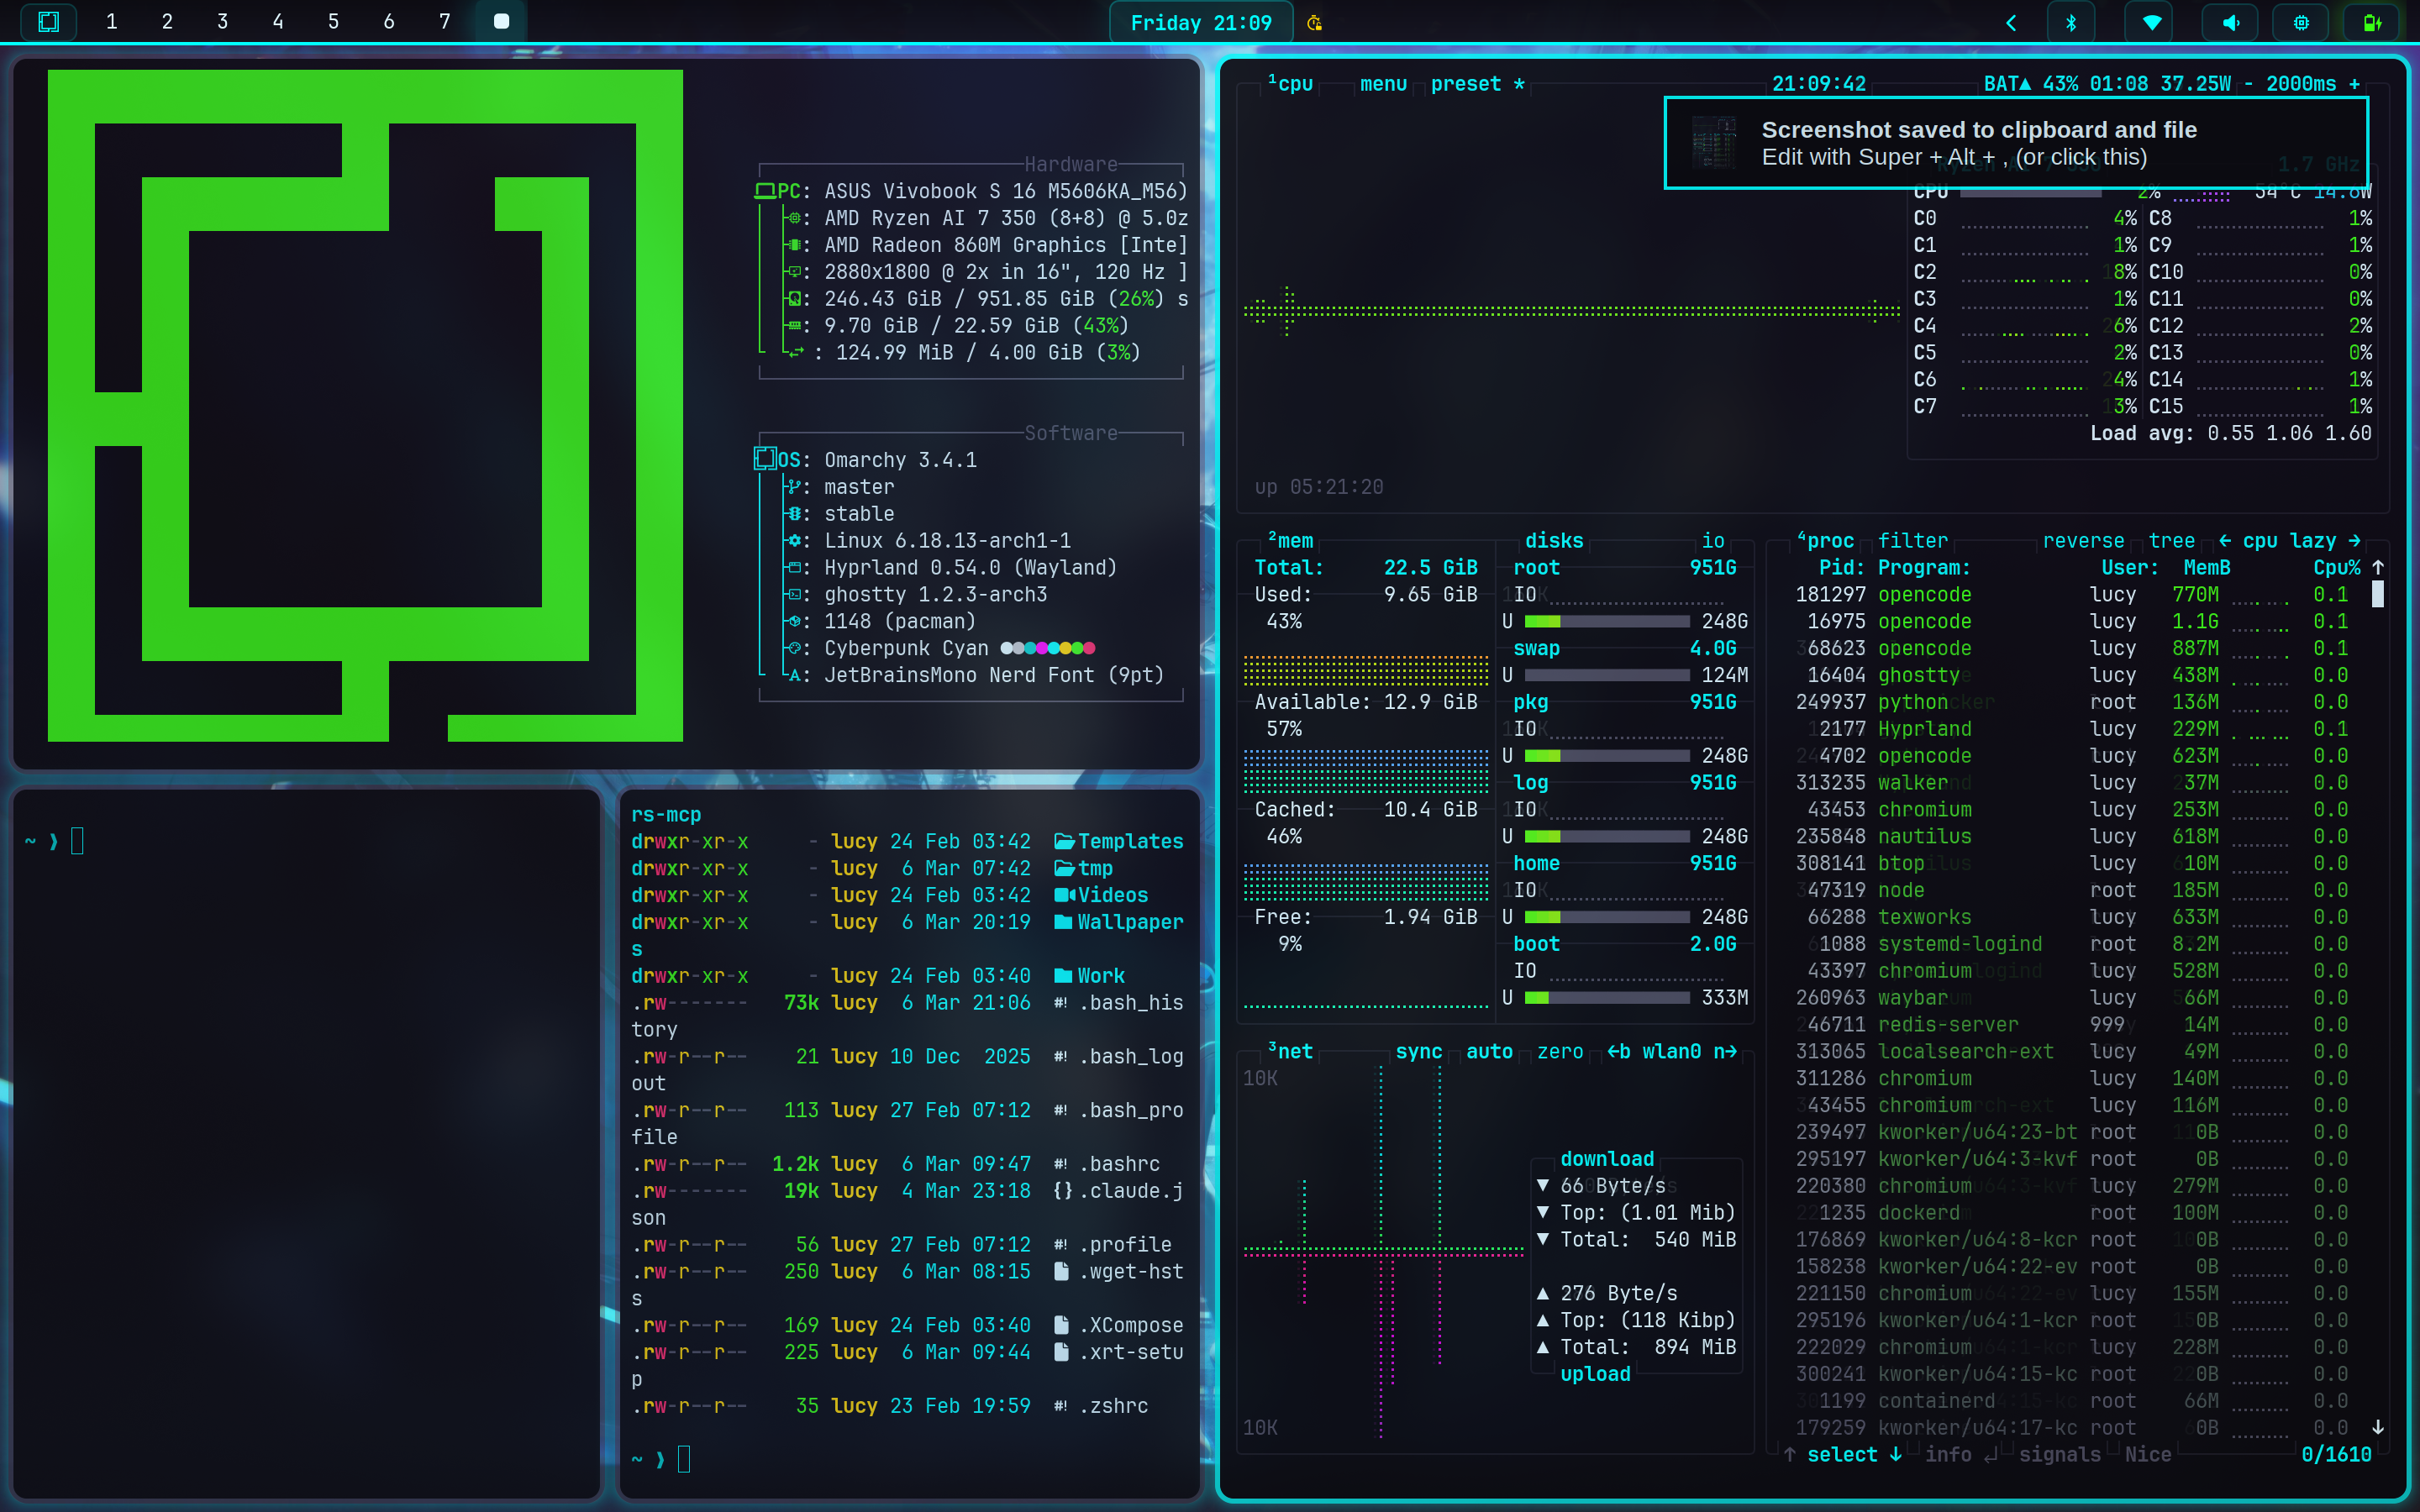
Task: Switch to workspace 3
Action: point(222,21)
